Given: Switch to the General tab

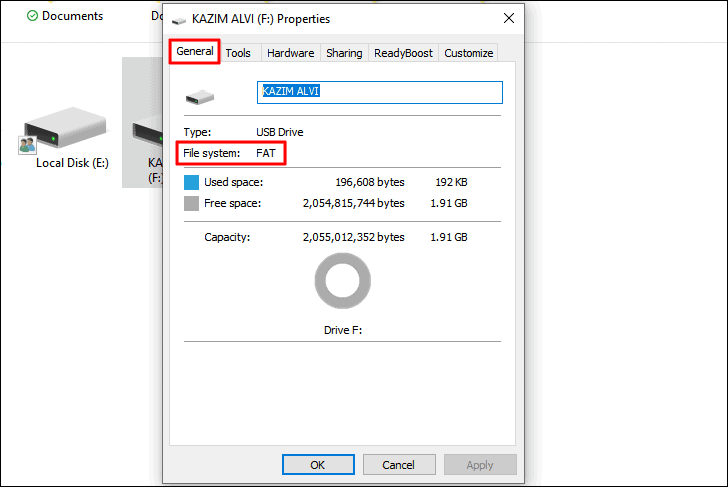Looking at the screenshot, I should pyautogui.click(x=195, y=51).
